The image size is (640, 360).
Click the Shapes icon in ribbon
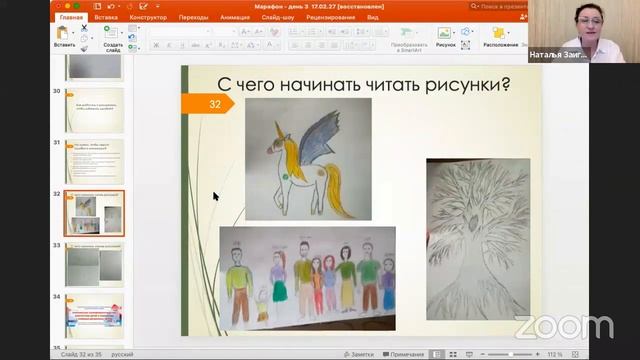coord(465,31)
